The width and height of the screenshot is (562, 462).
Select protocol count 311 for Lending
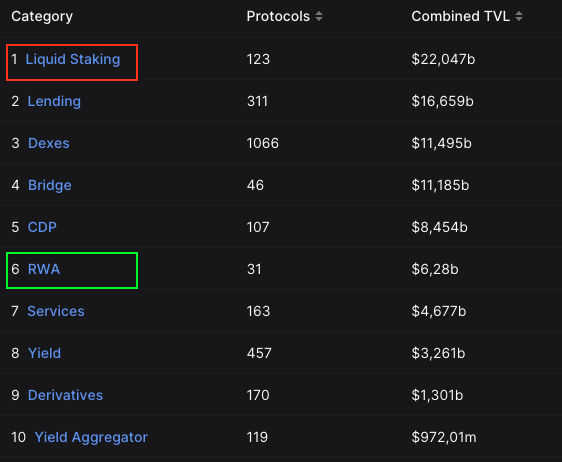click(x=257, y=101)
